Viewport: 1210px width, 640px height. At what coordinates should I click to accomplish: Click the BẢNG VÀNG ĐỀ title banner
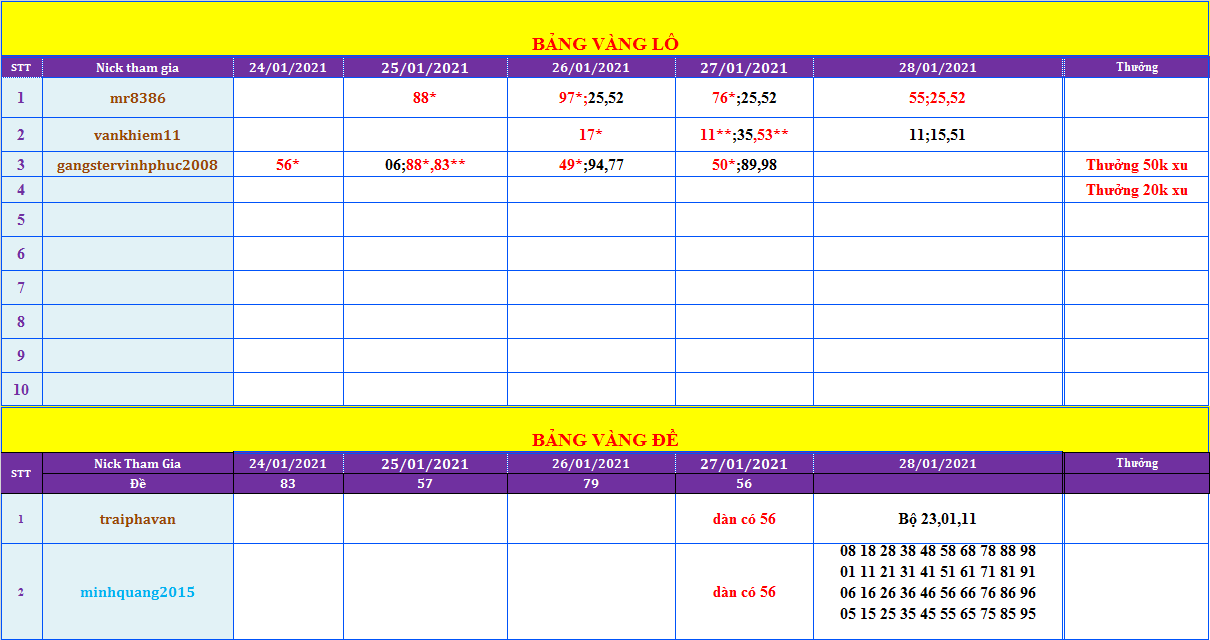tap(604, 439)
